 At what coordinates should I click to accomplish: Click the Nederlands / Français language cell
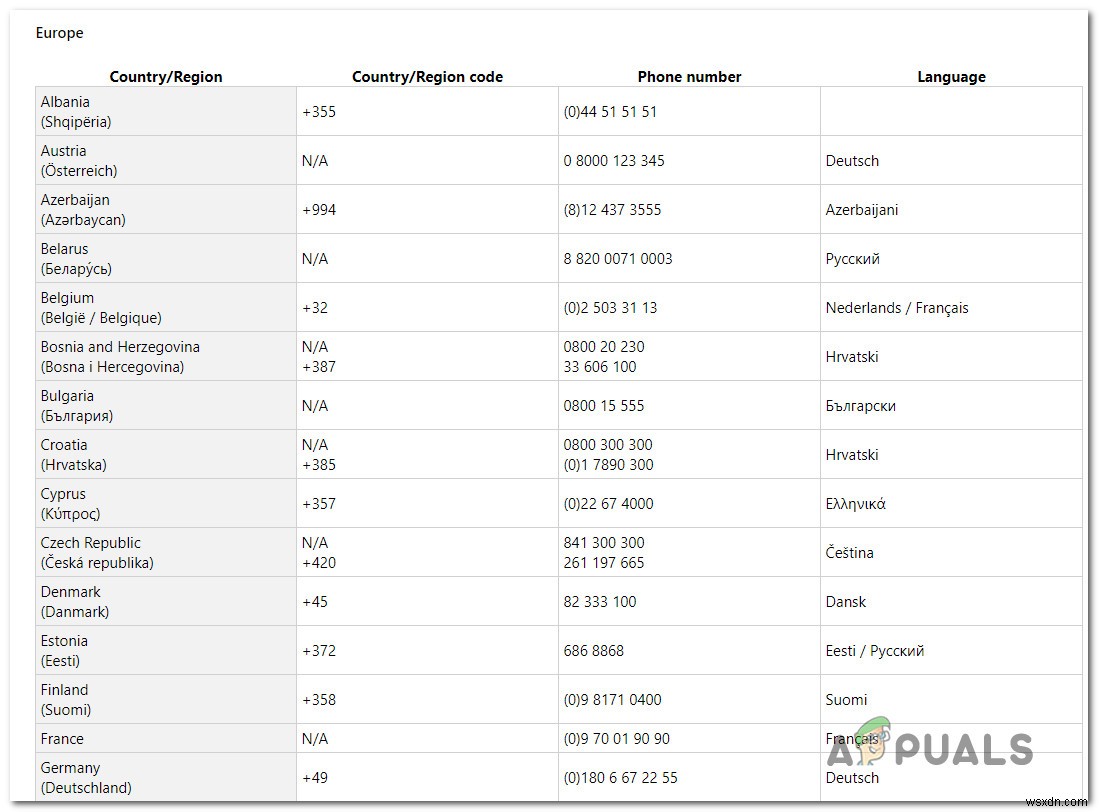(897, 308)
